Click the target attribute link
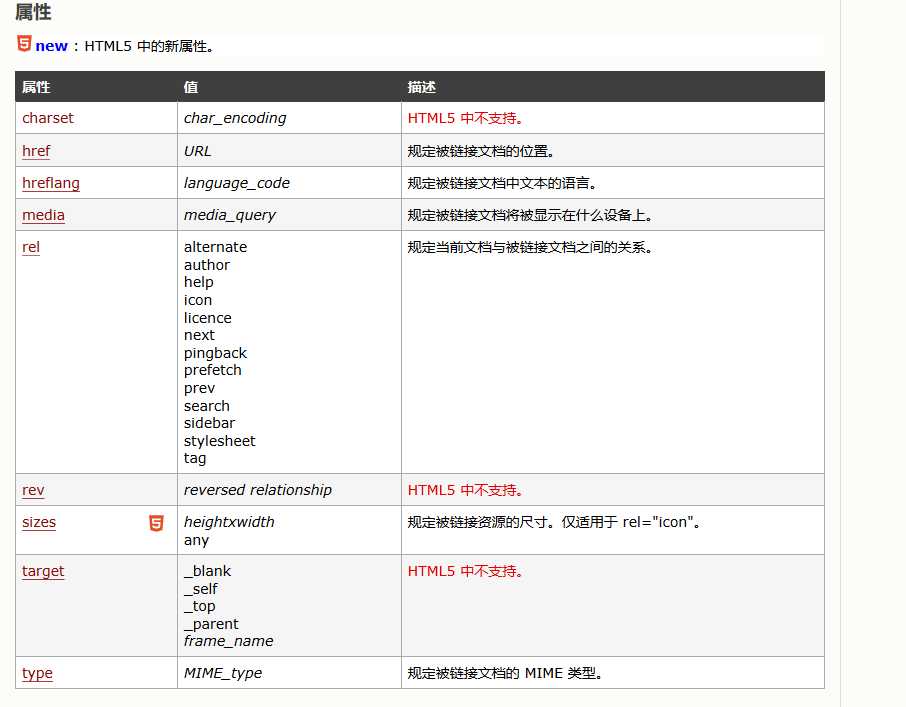The image size is (906, 707). point(43,571)
